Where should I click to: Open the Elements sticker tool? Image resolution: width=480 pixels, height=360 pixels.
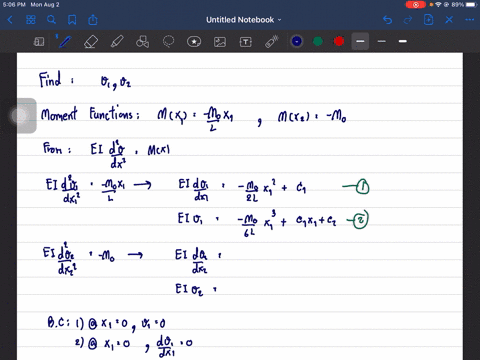tap(194, 42)
